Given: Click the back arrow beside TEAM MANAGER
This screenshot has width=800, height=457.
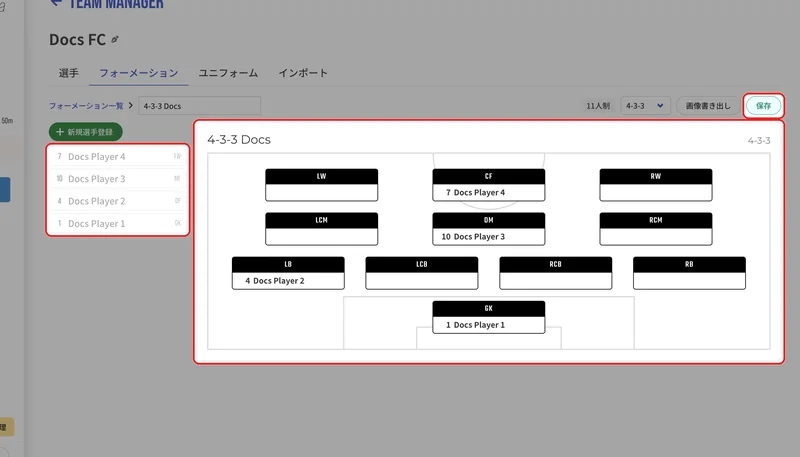Looking at the screenshot, I should (x=56, y=3).
